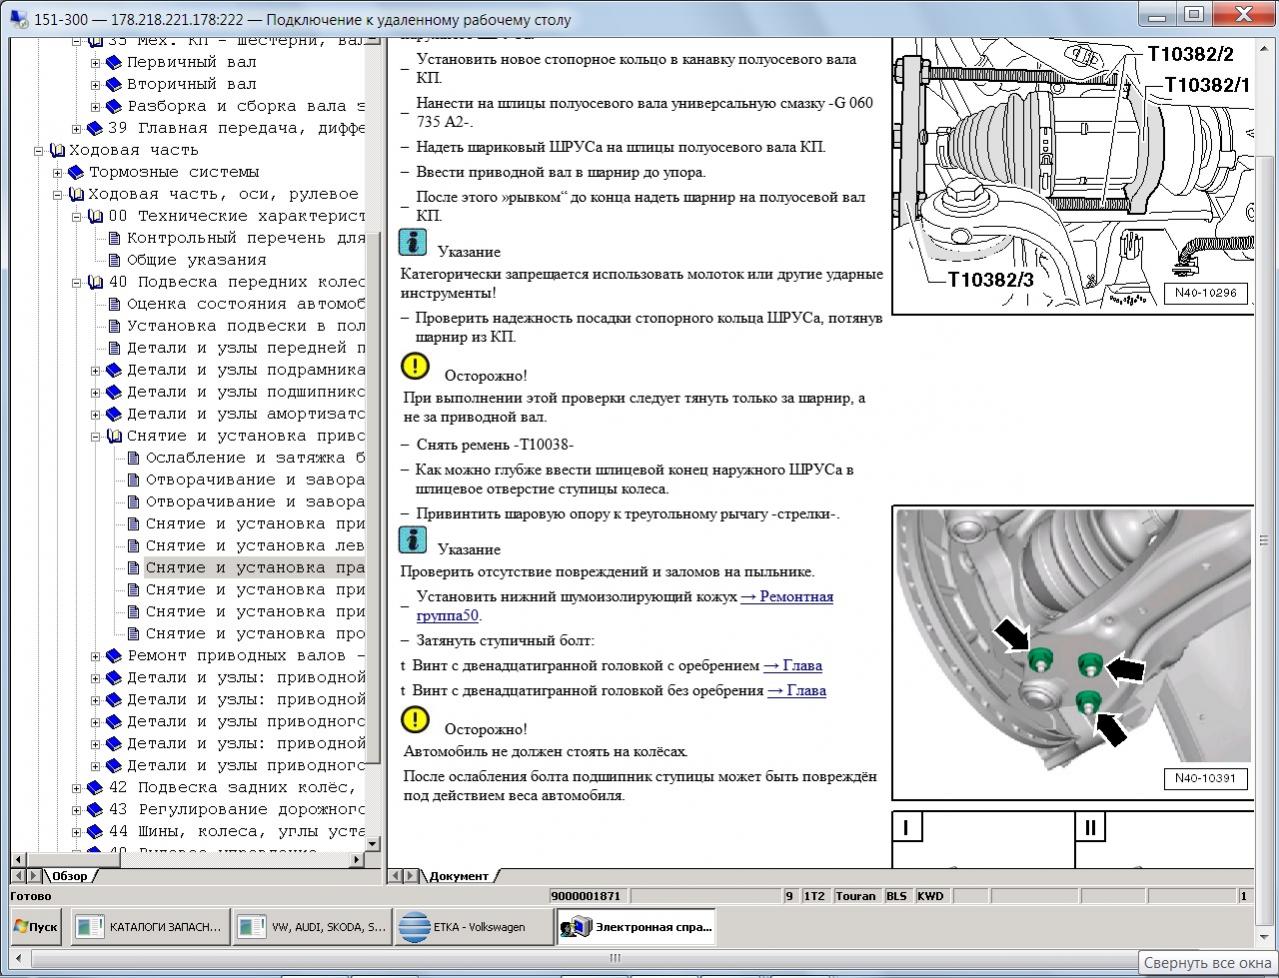Expand the 42 Подвеска задних колёс node
Screen dimensions: 1279x978
(x=77, y=788)
